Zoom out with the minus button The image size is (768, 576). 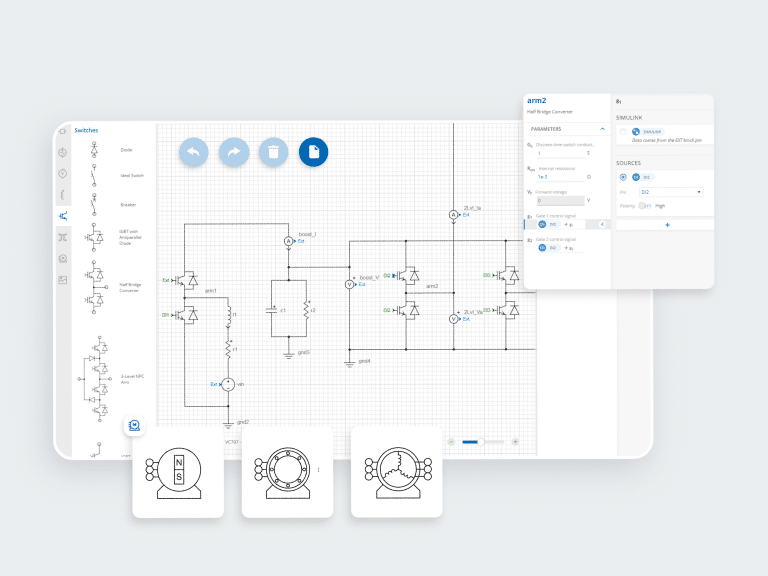click(451, 442)
